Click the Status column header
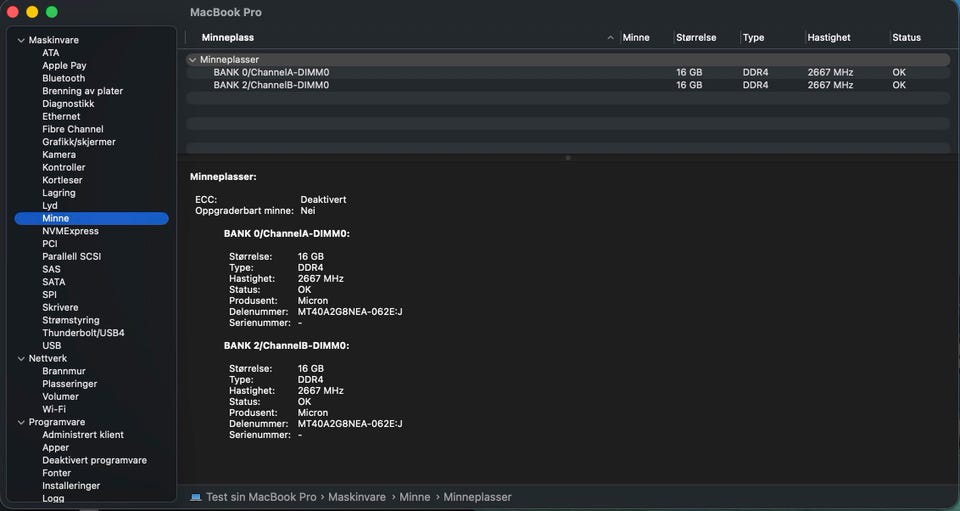Viewport: 960px width, 511px height. (x=907, y=38)
